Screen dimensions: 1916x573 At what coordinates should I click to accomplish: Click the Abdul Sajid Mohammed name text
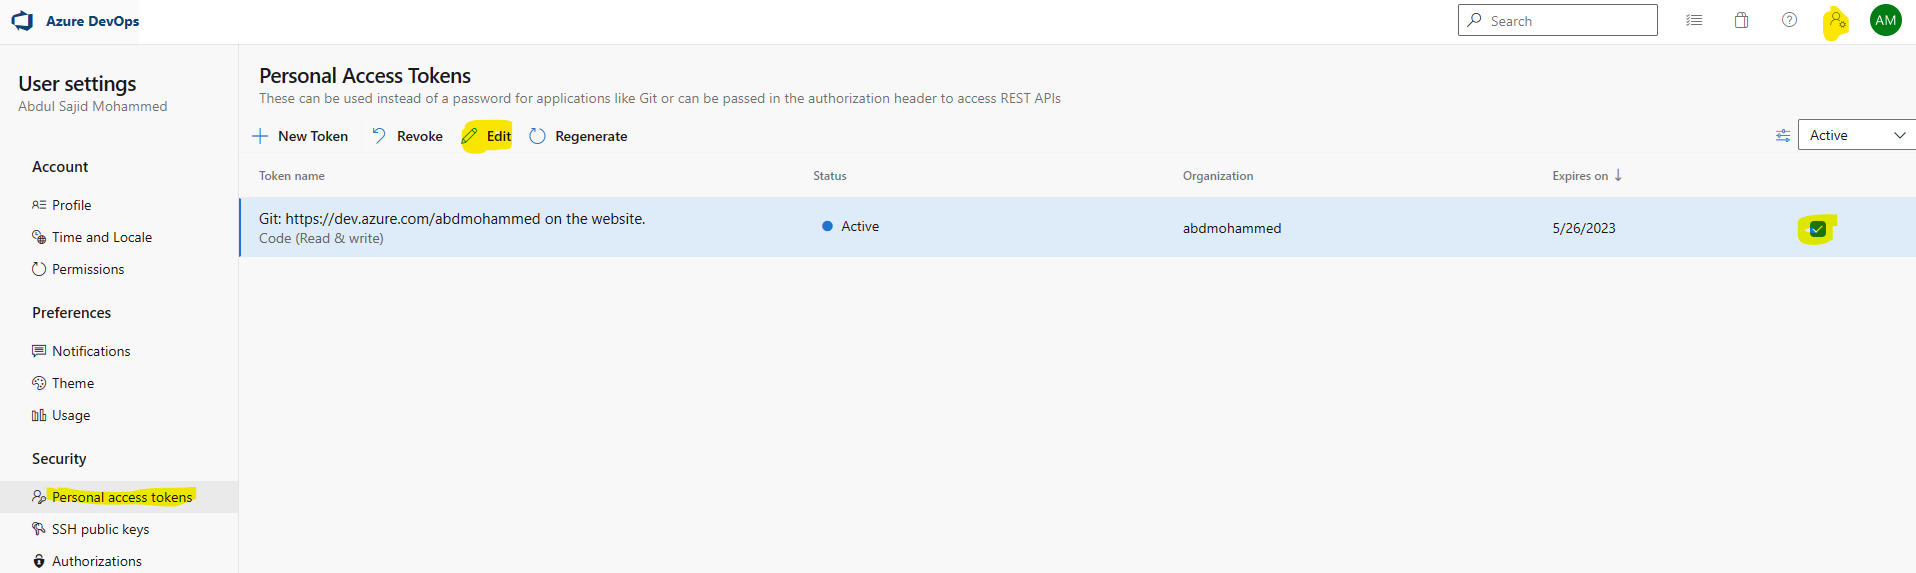(93, 106)
